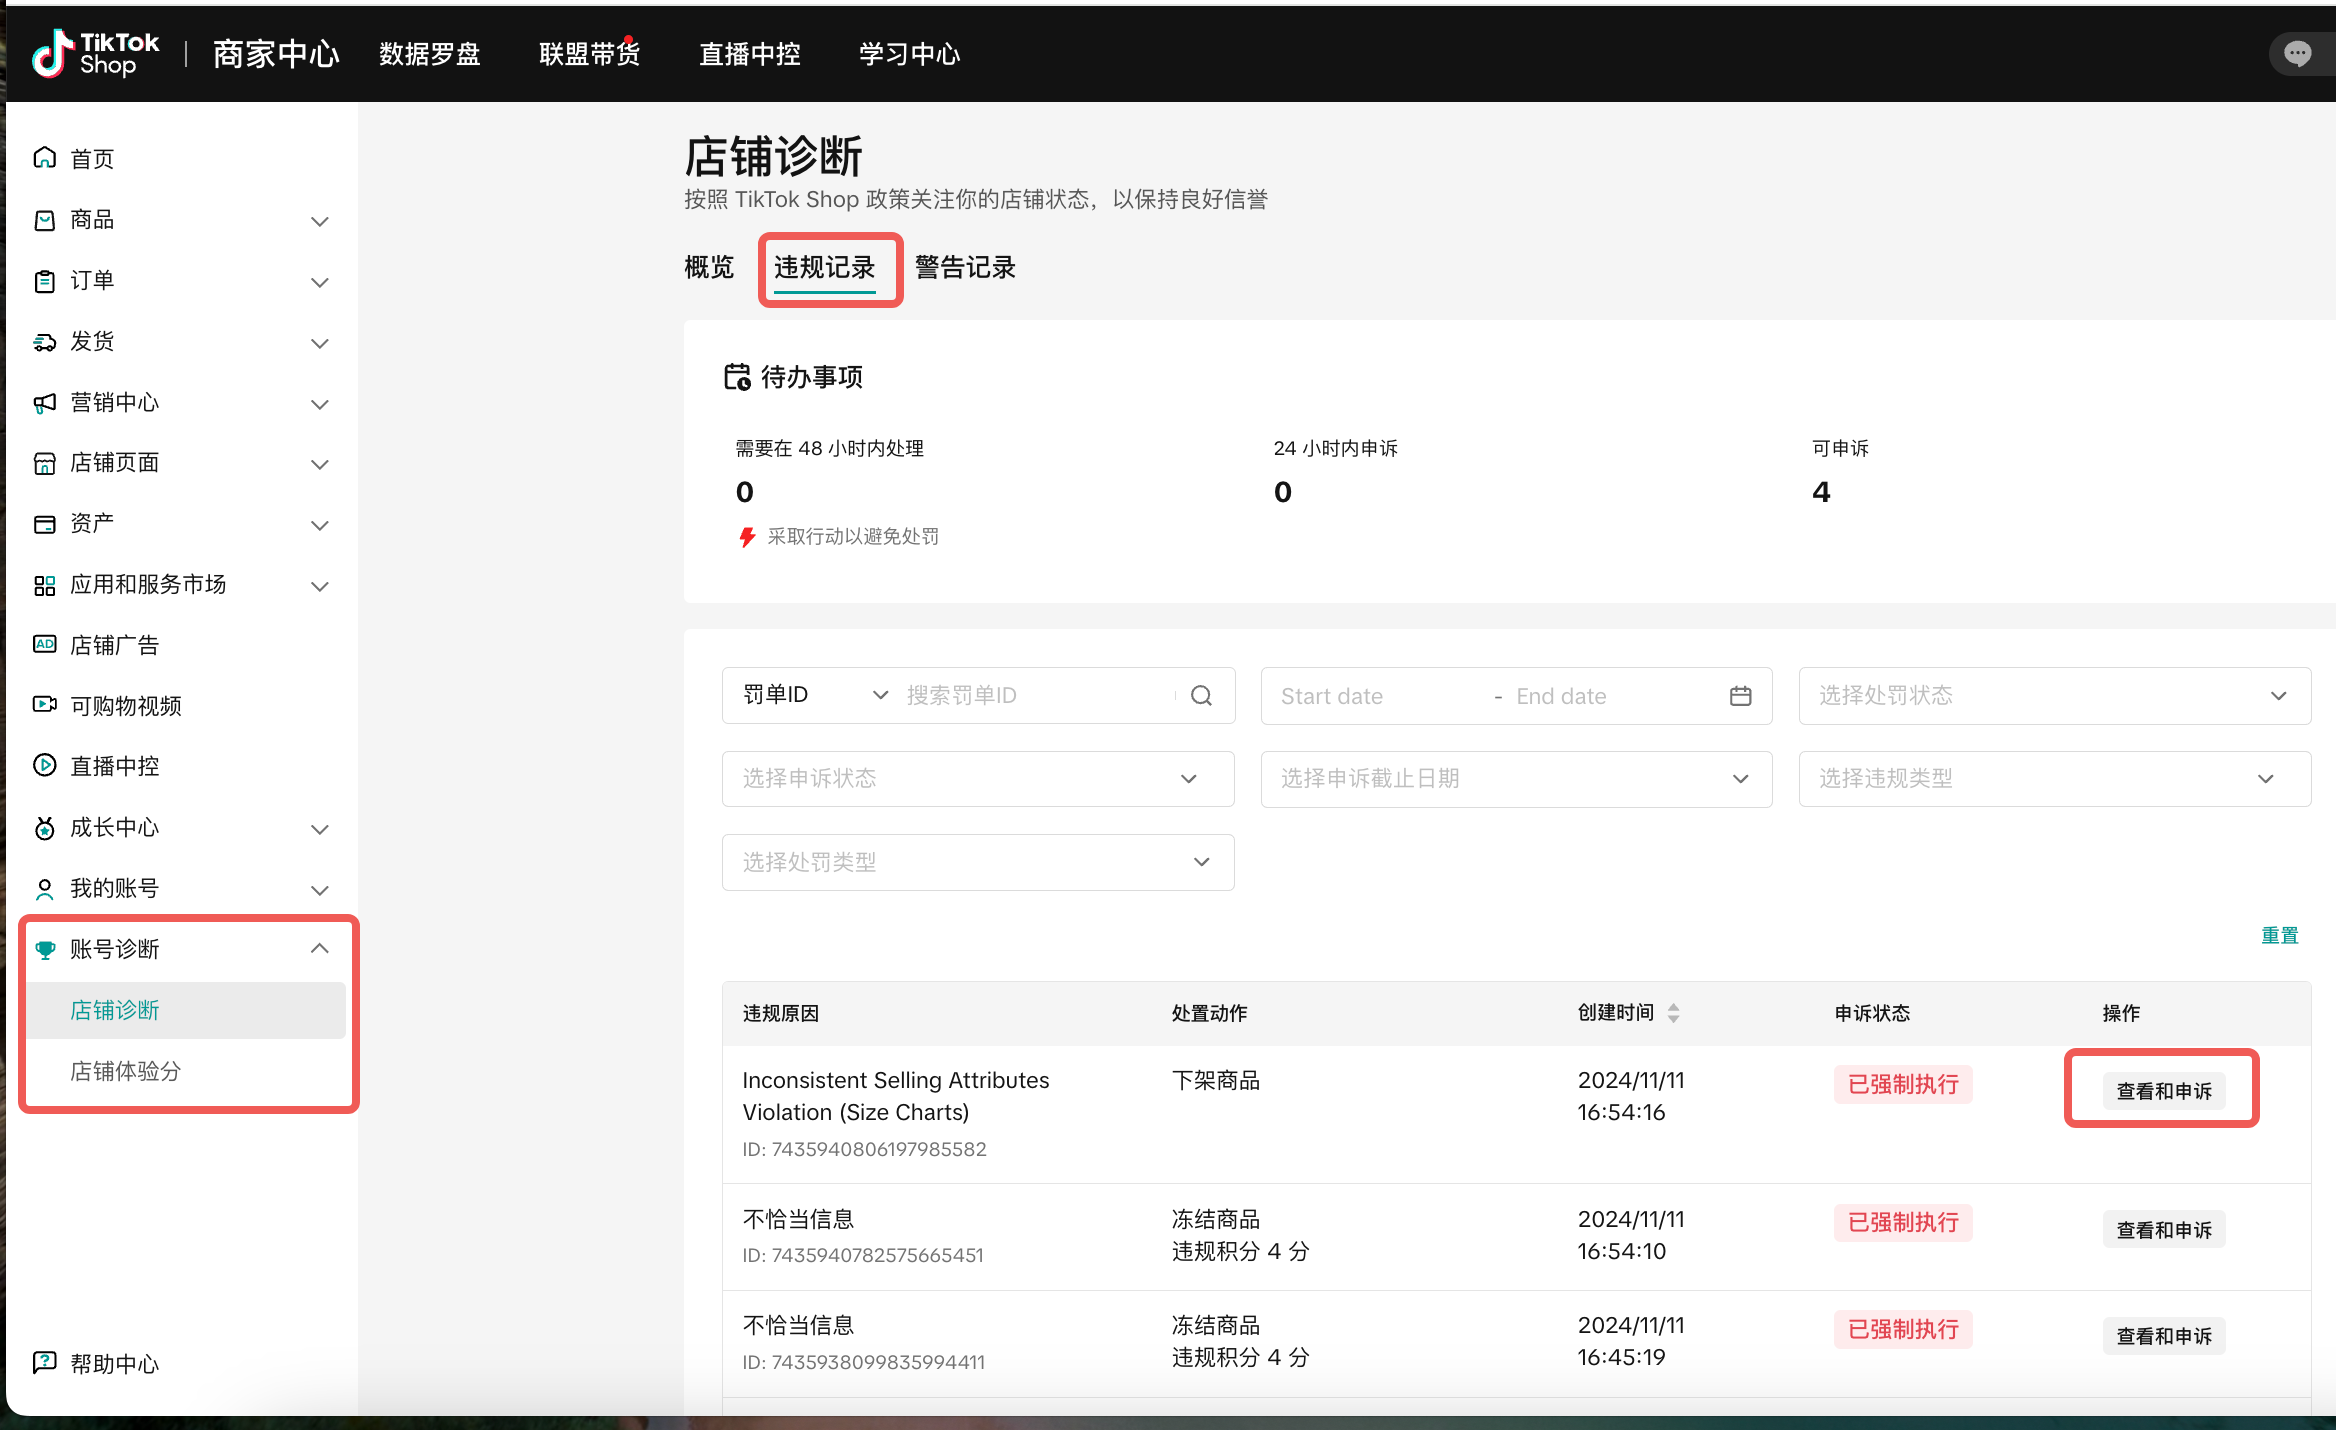Click the 重置 reset link
Screen dimensions: 2336x1430
(2279, 935)
